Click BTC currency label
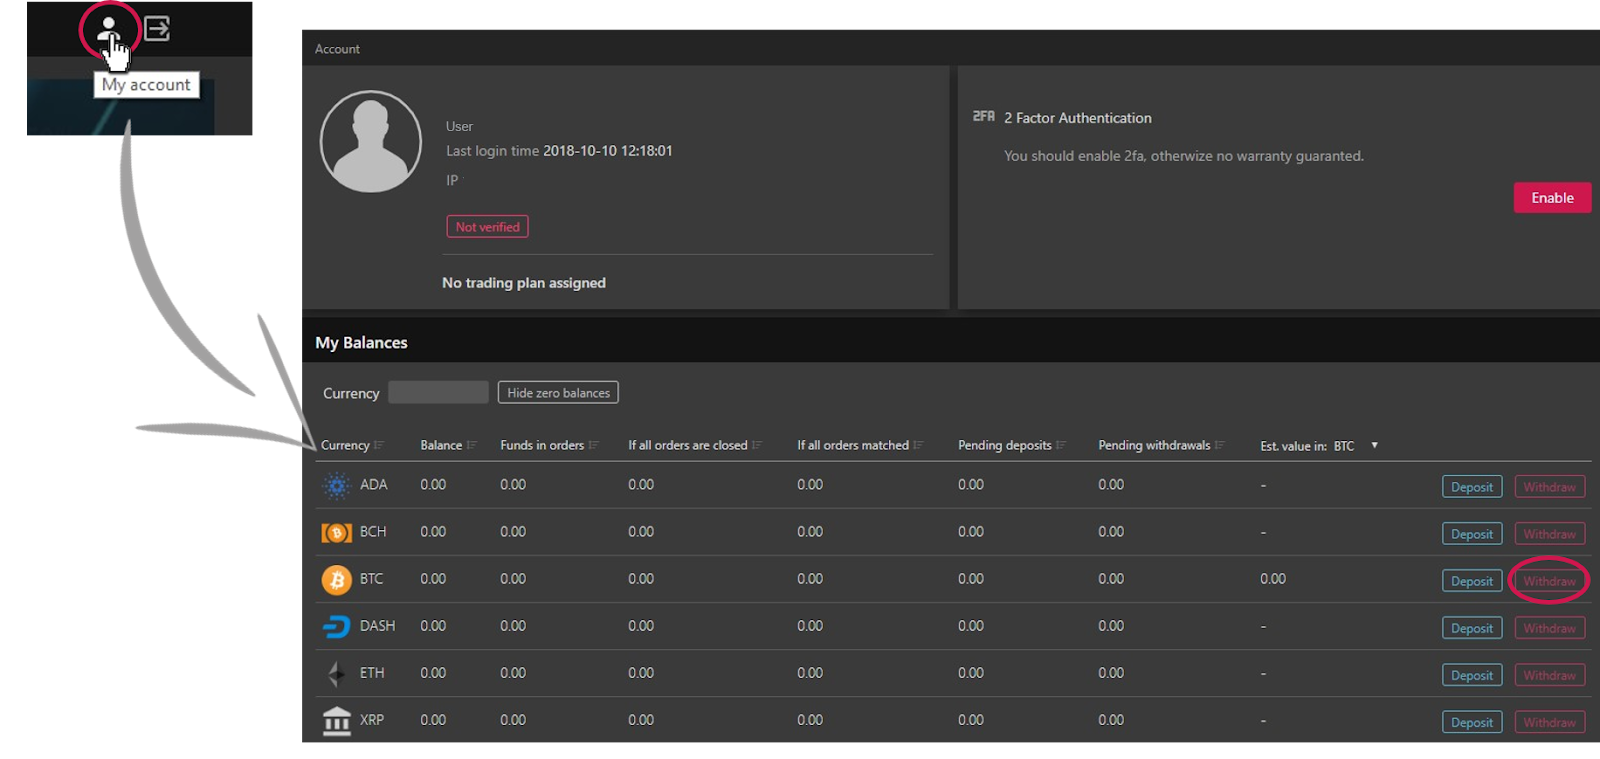Image resolution: width=1600 pixels, height=759 pixels. tap(371, 578)
